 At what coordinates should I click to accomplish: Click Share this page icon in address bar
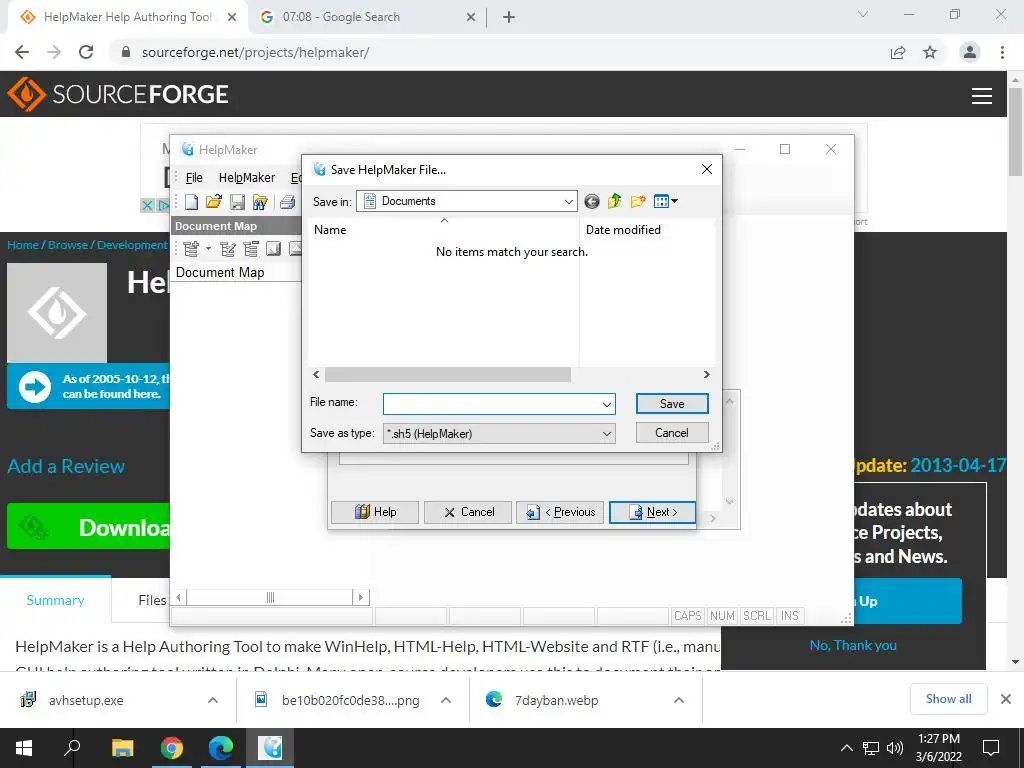(x=898, y=52)
